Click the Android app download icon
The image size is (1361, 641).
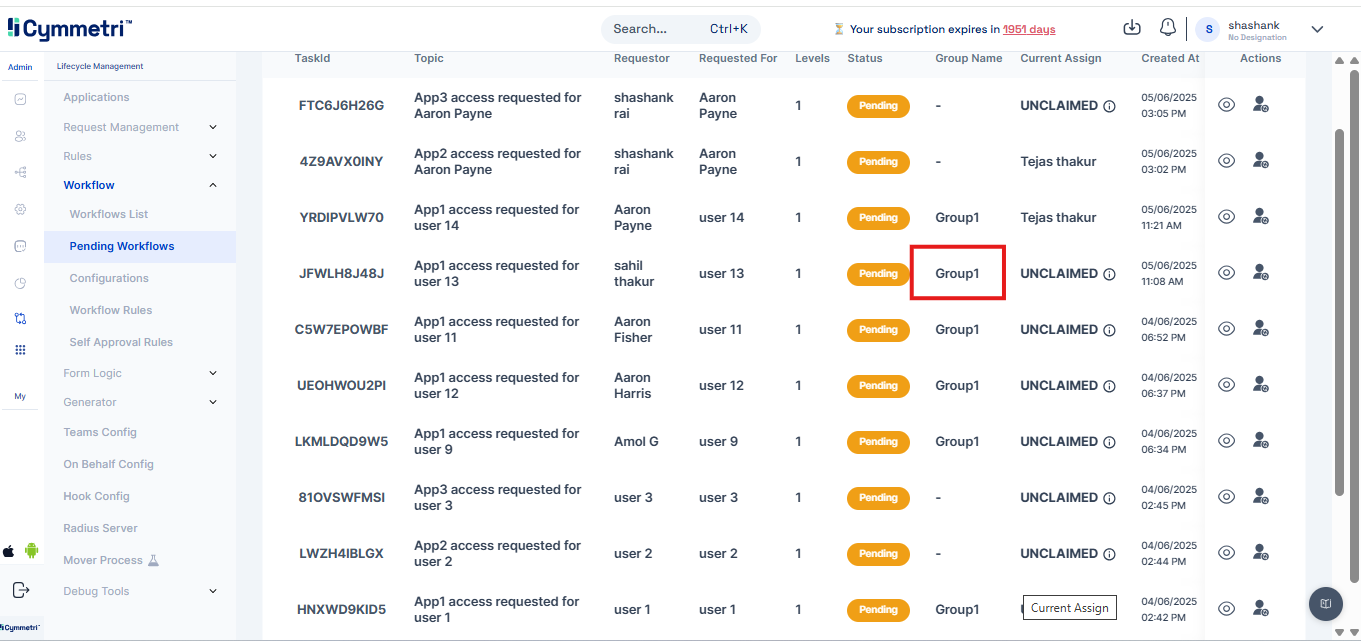(x=31, y=550)
